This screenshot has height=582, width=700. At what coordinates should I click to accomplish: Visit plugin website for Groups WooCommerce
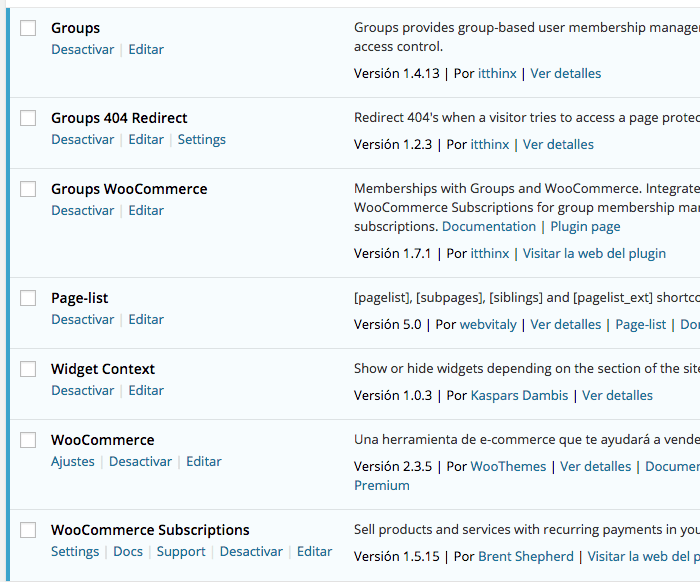pyautogui.click(x=594, y=254)
